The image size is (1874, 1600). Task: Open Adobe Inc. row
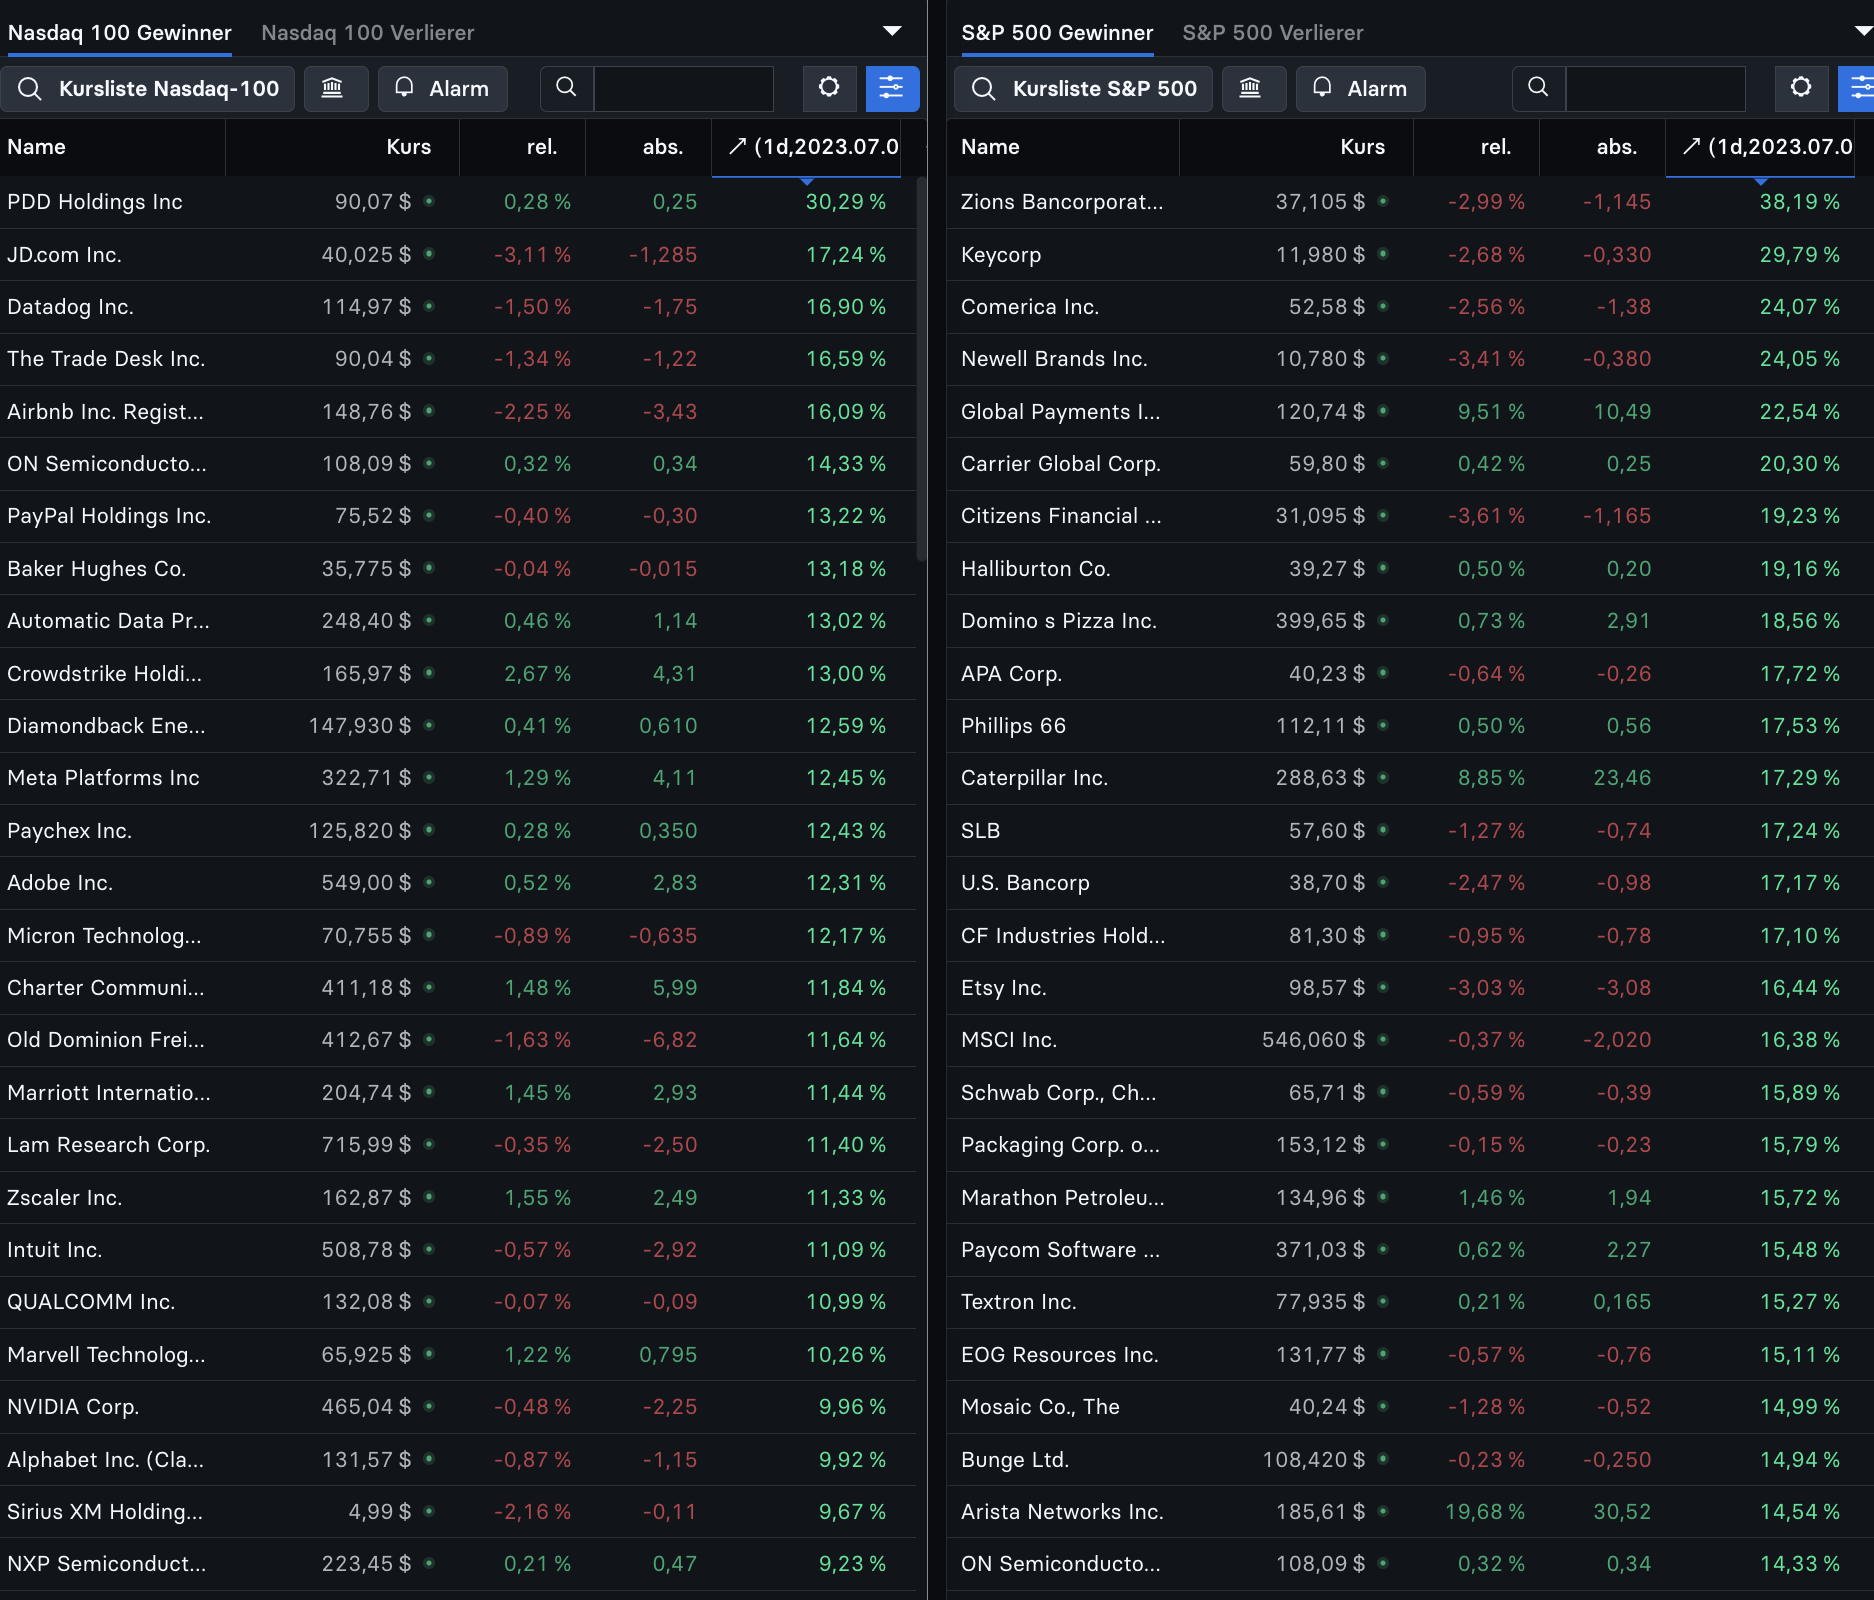pos(458,883)
